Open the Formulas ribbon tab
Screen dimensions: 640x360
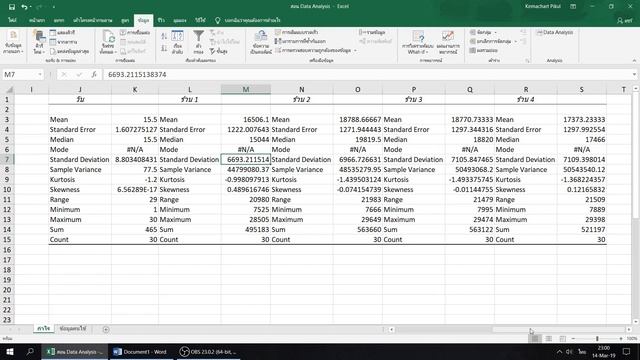125,20
